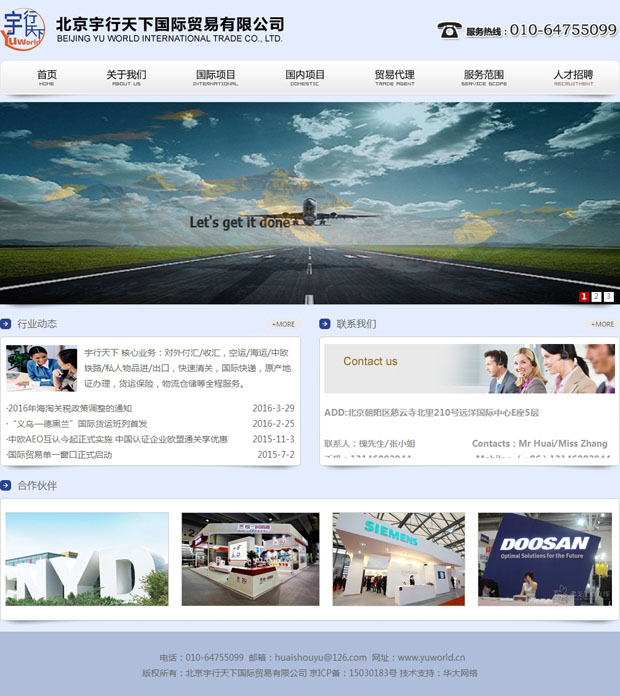Click the NYD partner thumbnail
This screenshot has height=696, width=620.
click(87, 558)
